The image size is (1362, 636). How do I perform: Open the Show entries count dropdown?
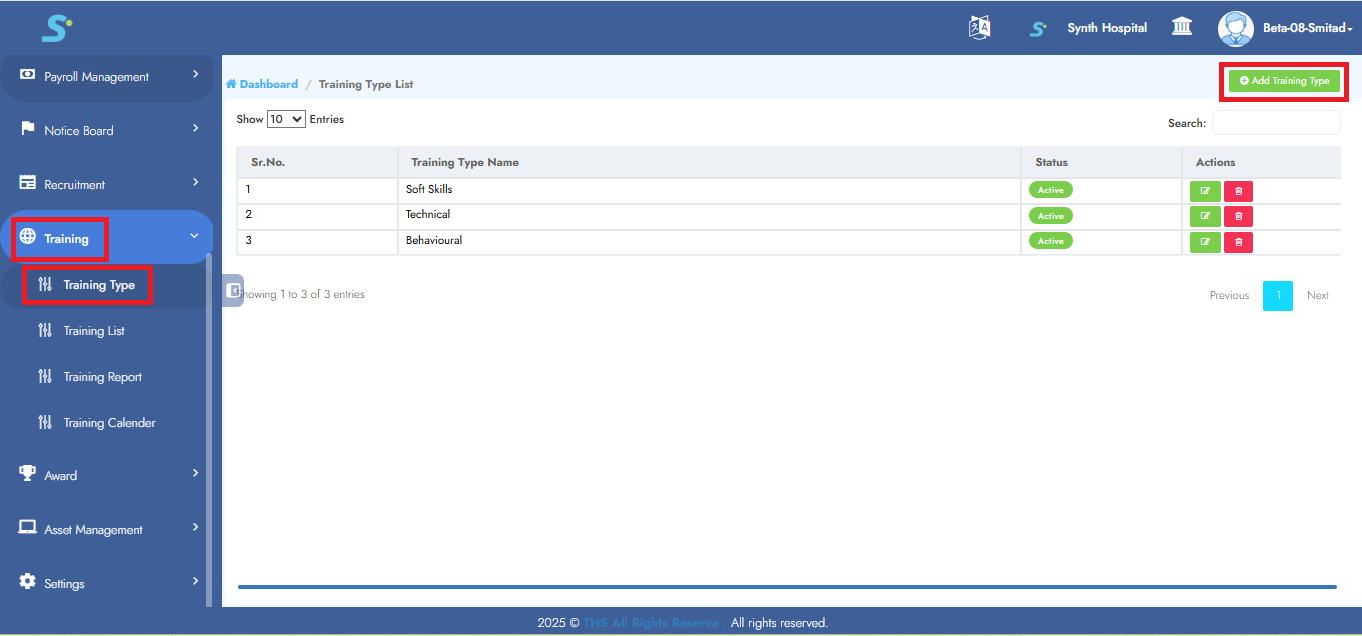286,119
